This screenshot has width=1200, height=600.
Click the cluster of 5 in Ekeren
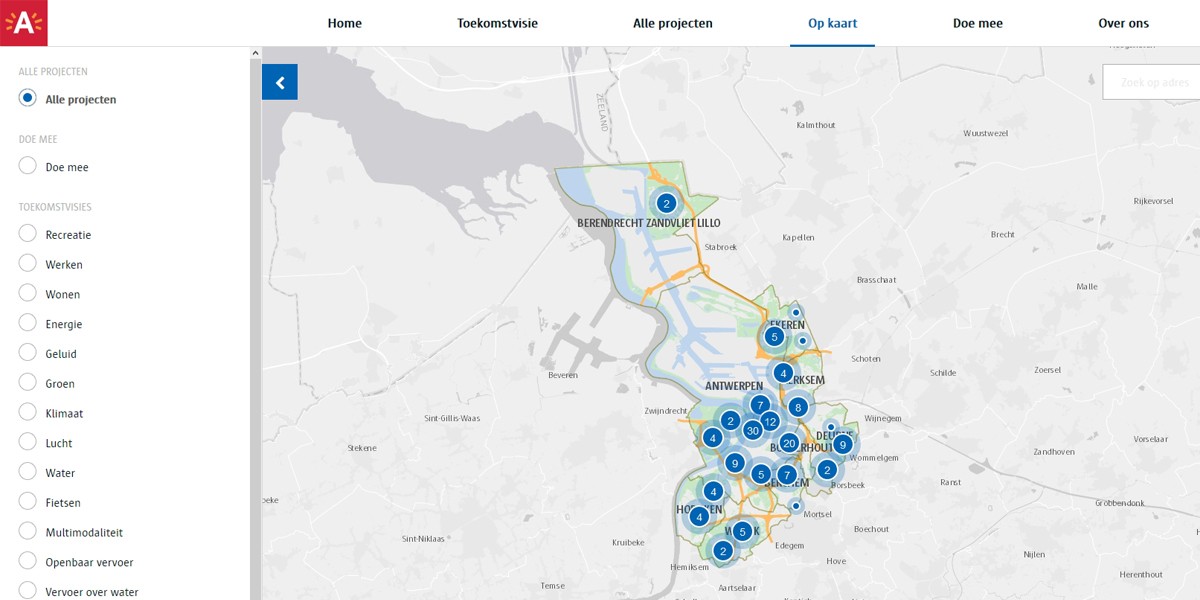click(x=774, y=337)
